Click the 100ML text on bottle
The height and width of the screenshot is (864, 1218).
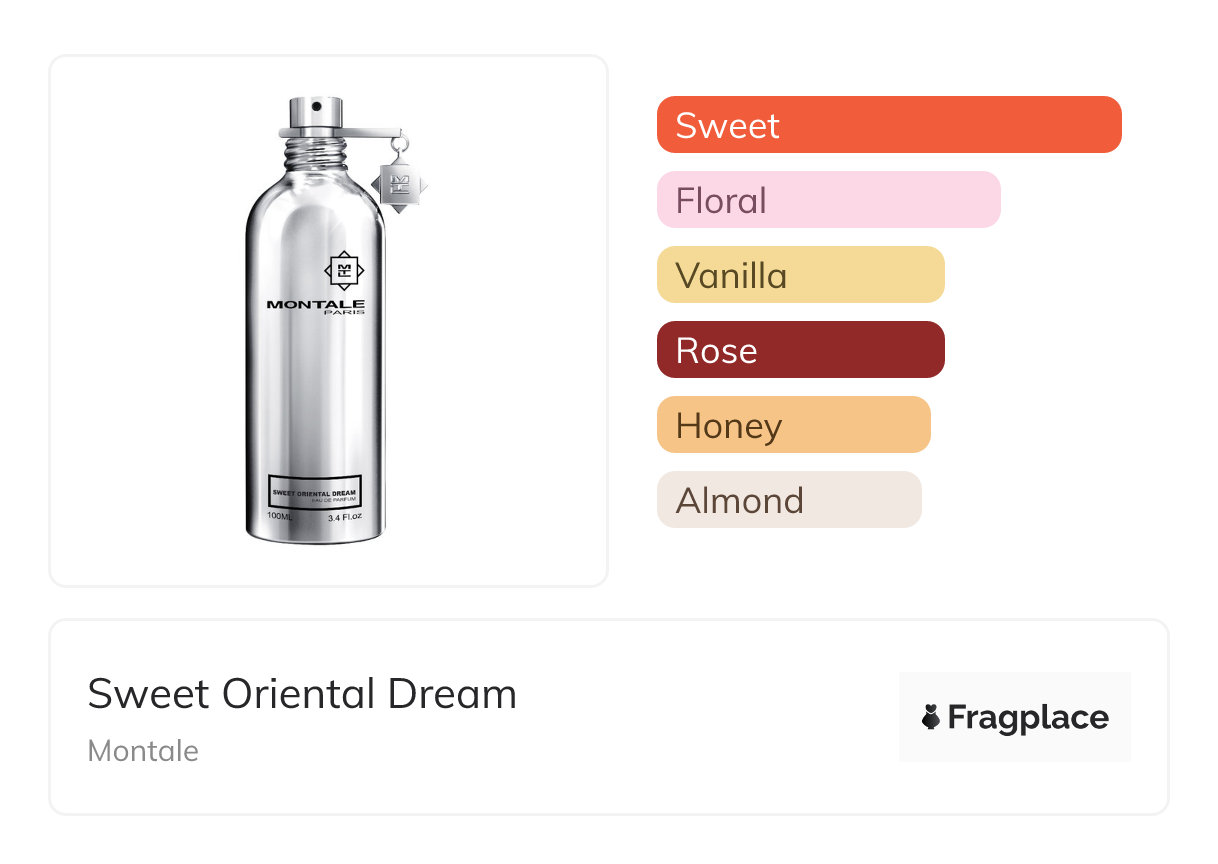click(280, 516)
